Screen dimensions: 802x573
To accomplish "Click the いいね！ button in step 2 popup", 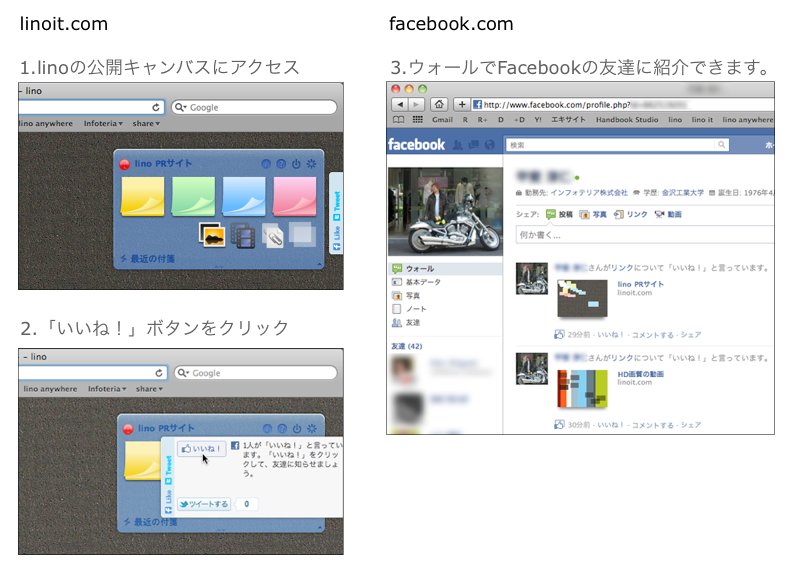I will (202, 449).
